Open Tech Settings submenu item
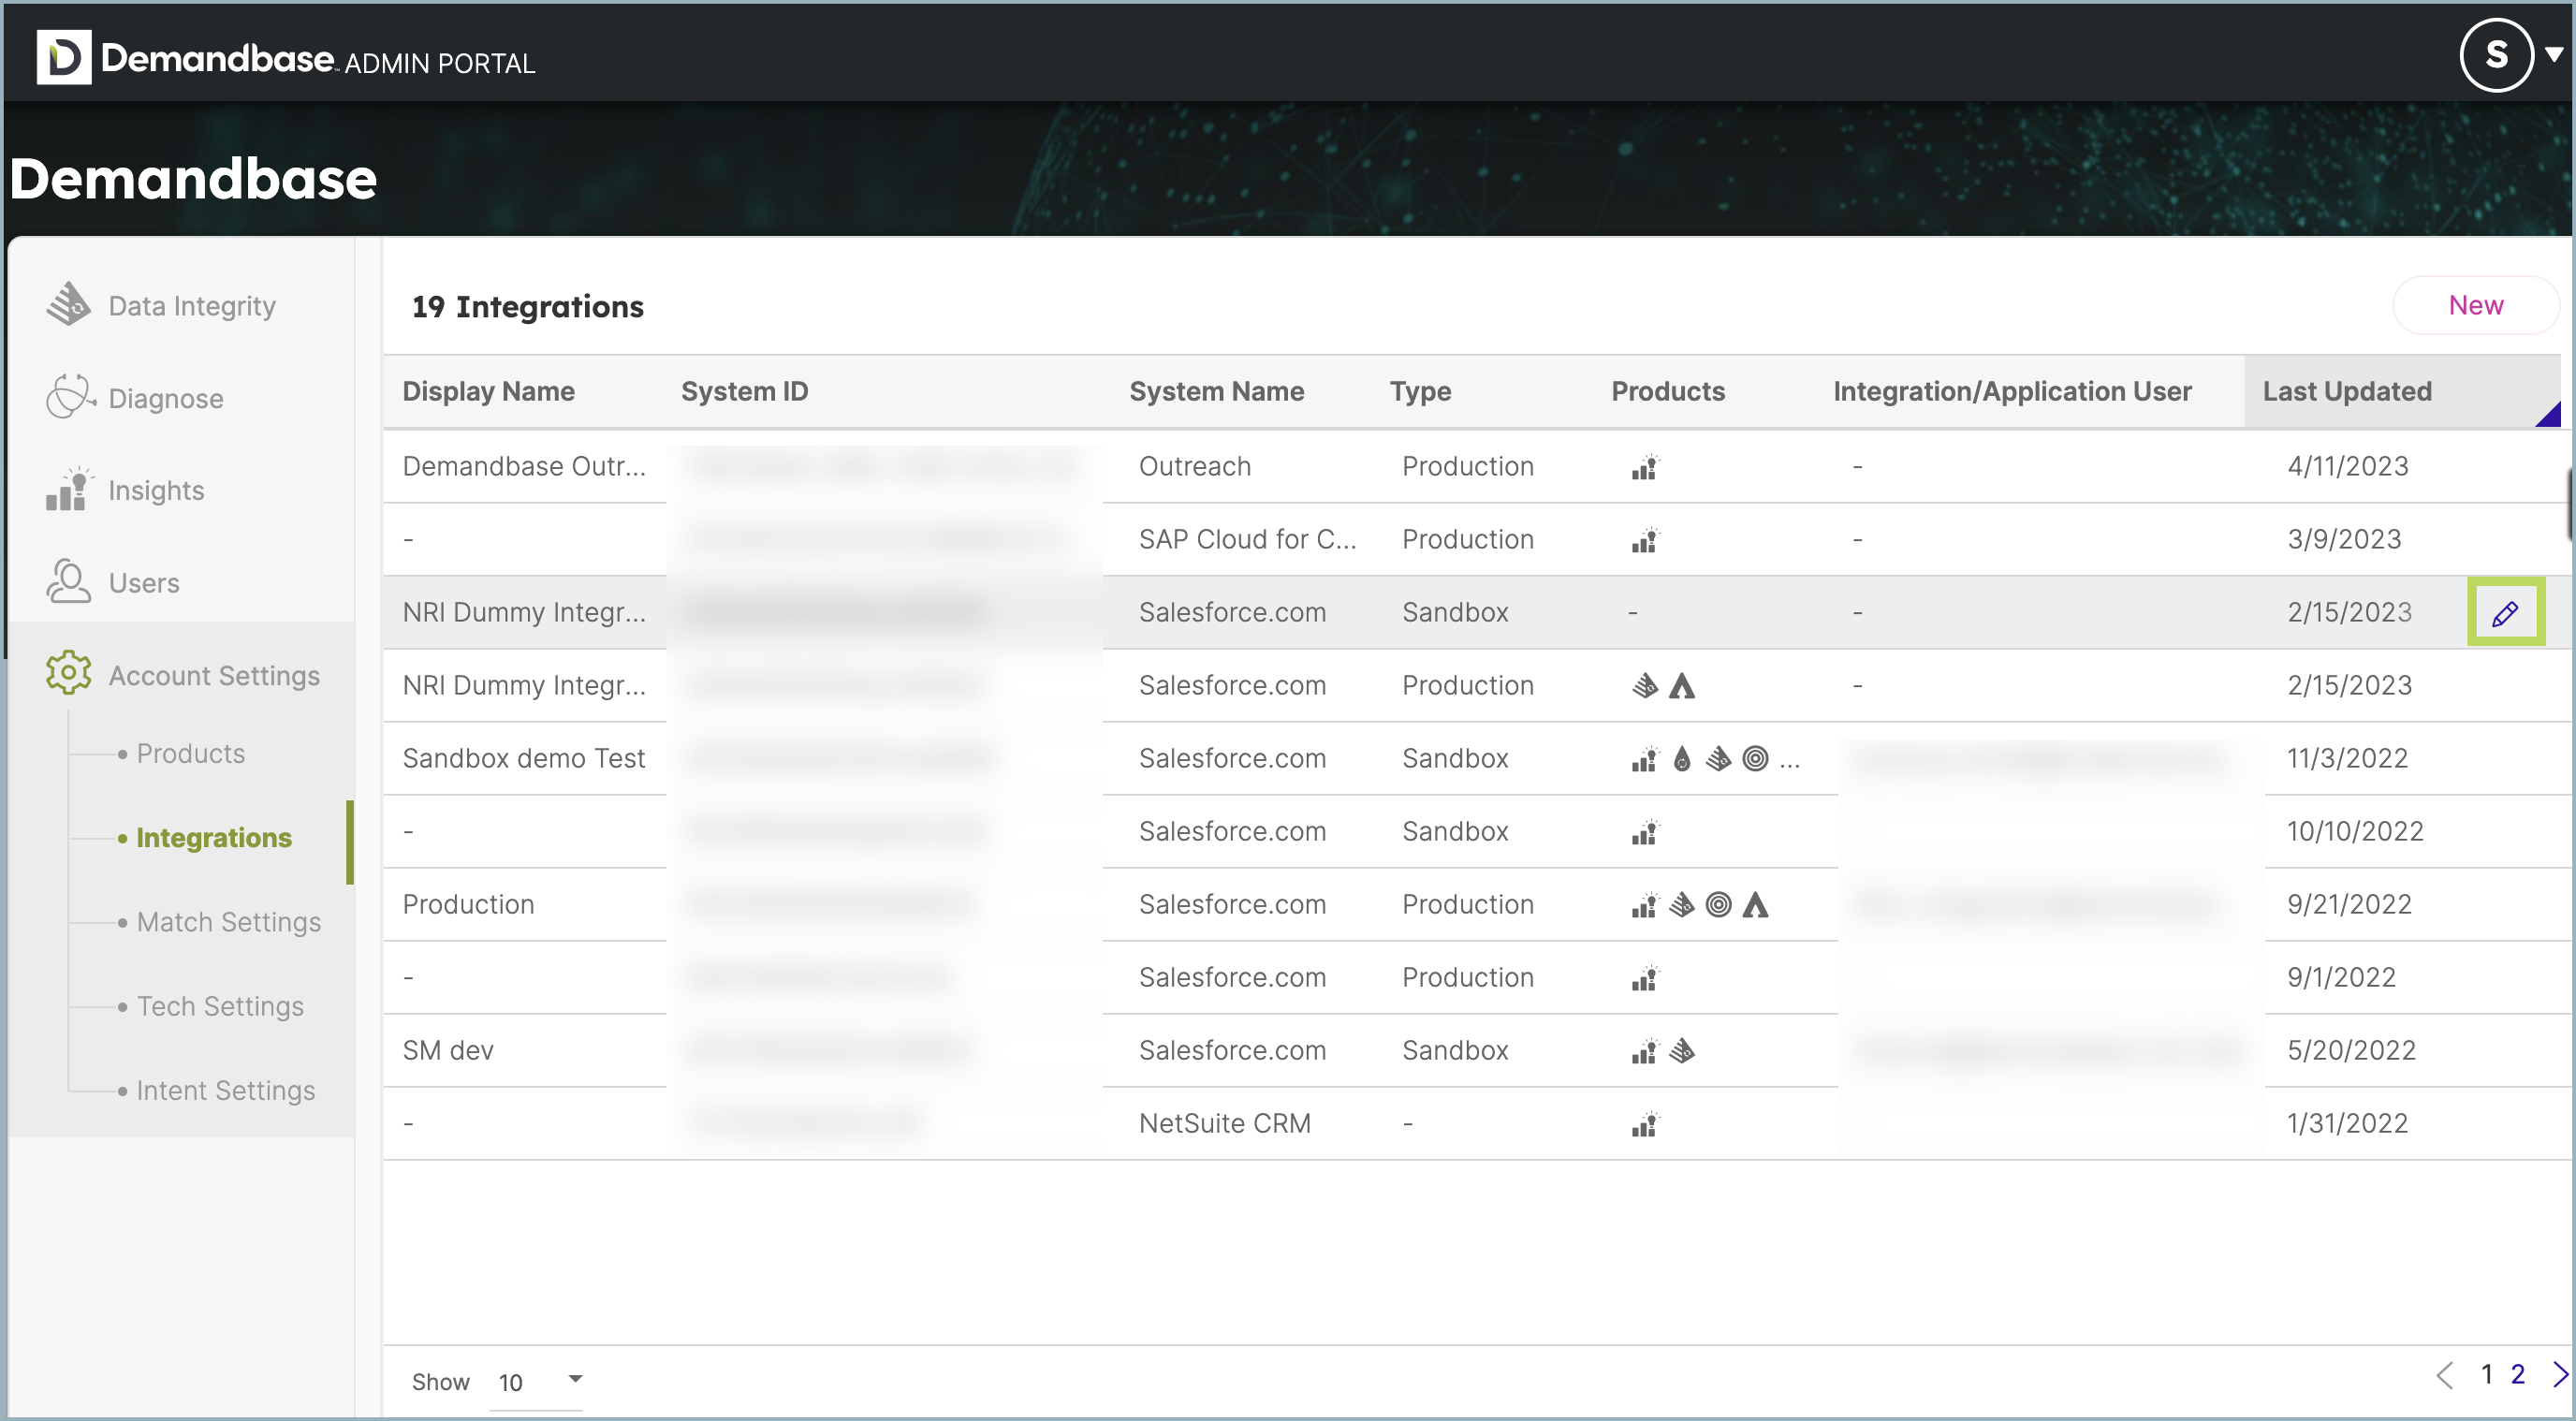 pos(220,1006)
